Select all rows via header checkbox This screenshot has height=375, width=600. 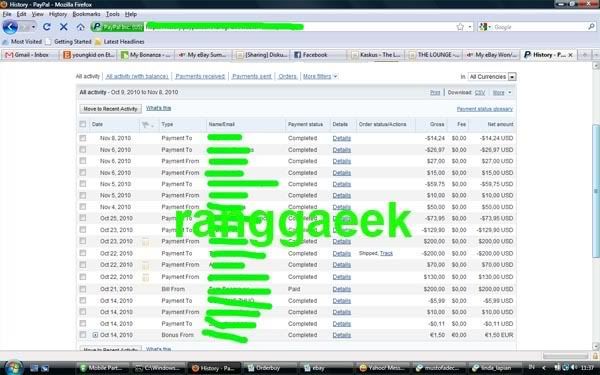[x=83, y=124]
